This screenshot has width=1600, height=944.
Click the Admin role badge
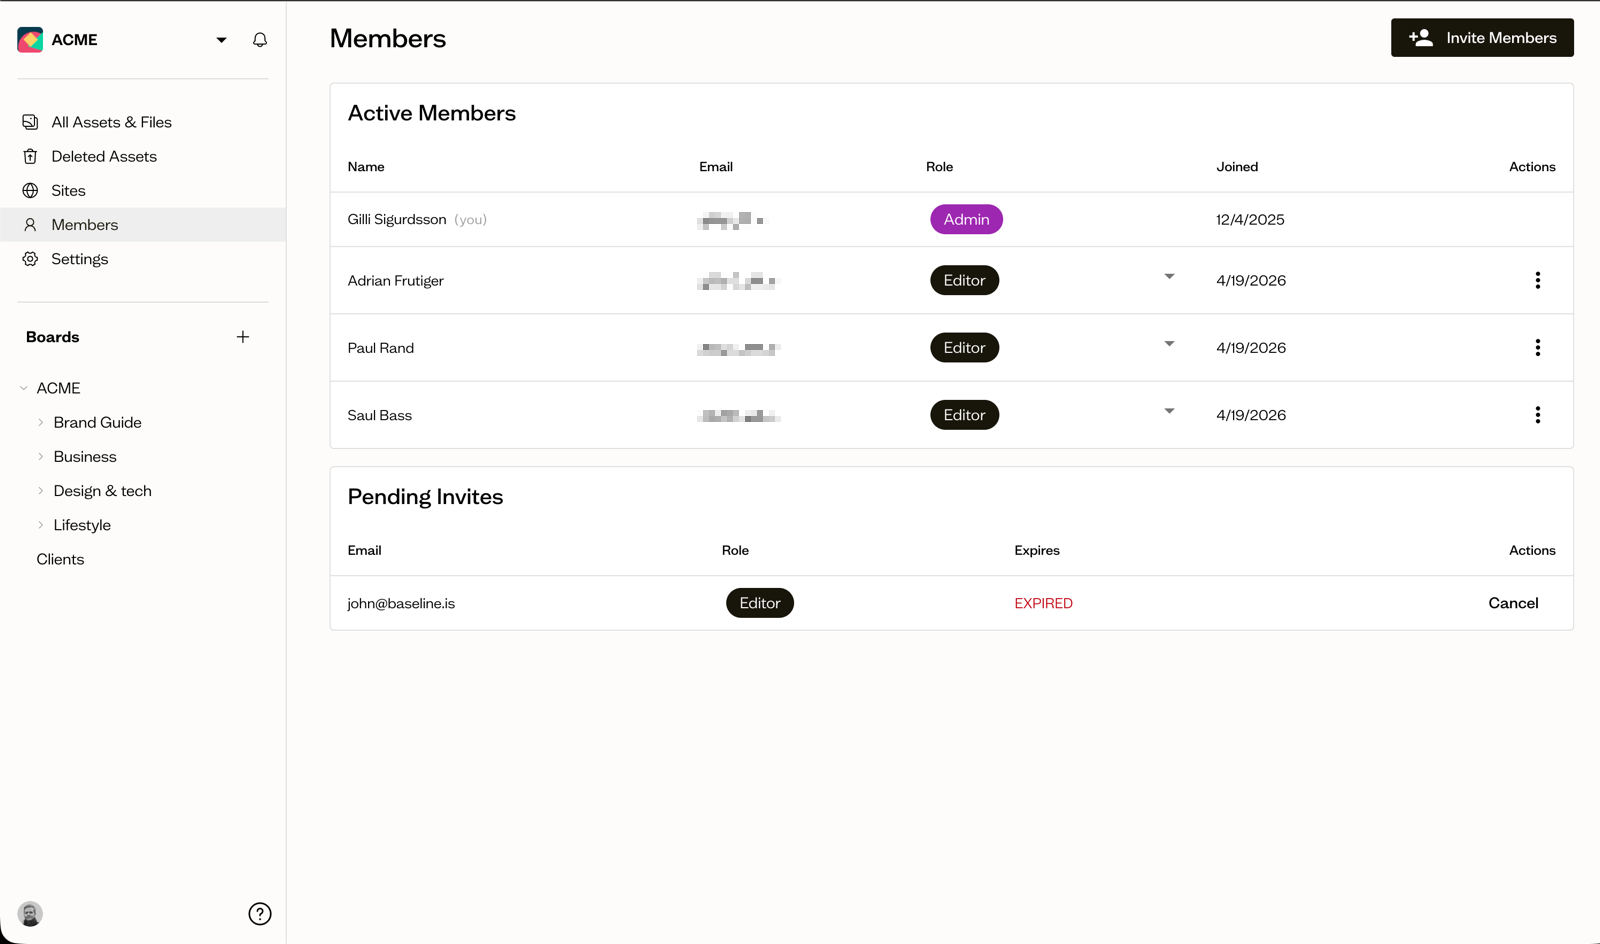tap(966, 220)
